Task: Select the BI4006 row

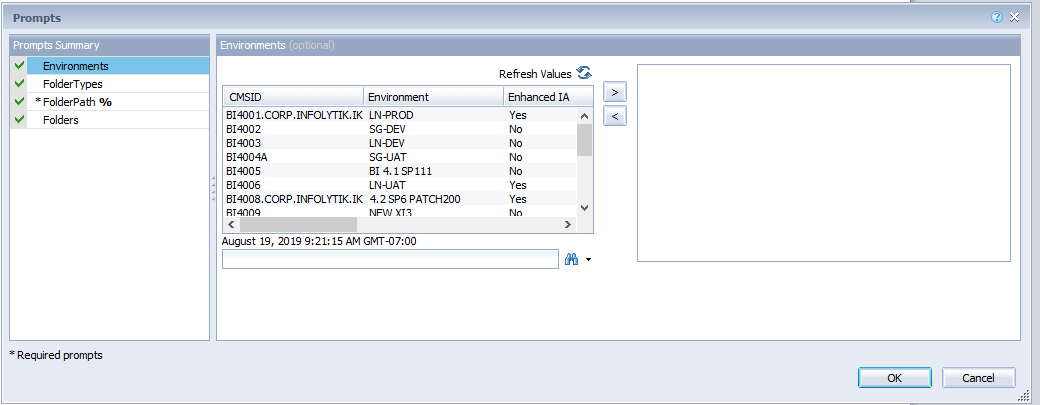Action: coord(400,184)
